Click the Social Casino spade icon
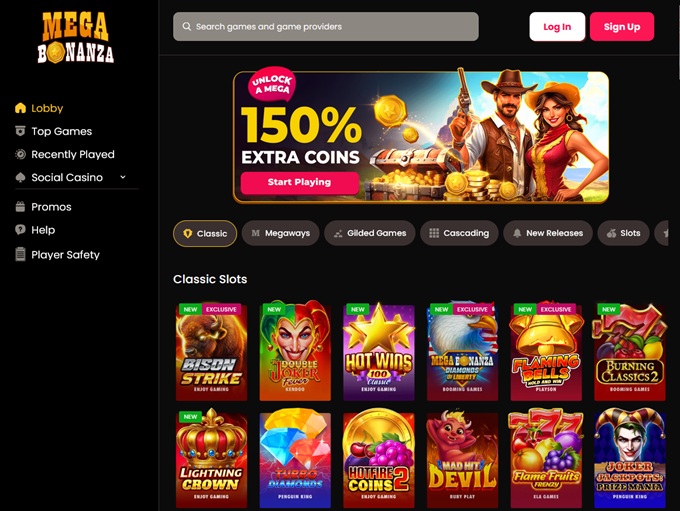The image size is (680, 511). tap(20, 177)
